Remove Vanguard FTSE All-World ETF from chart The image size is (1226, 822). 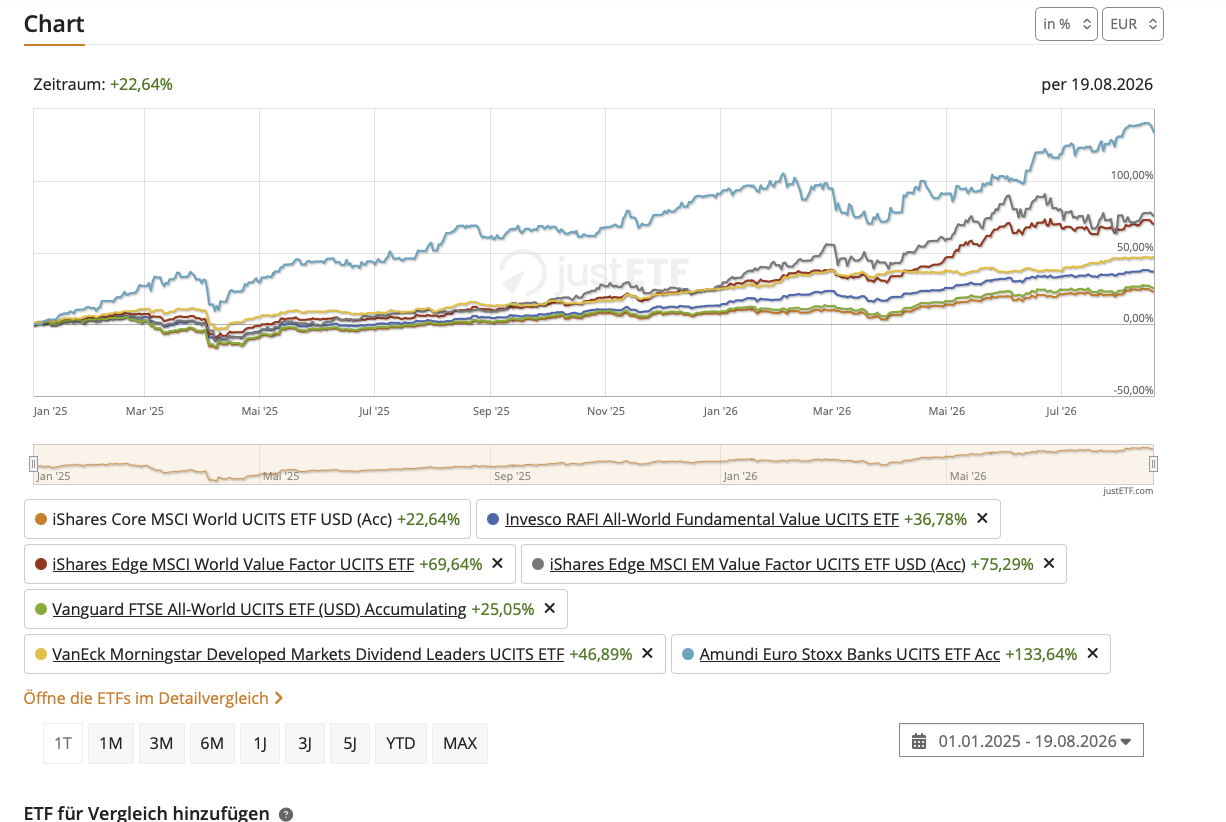point(550,609)
